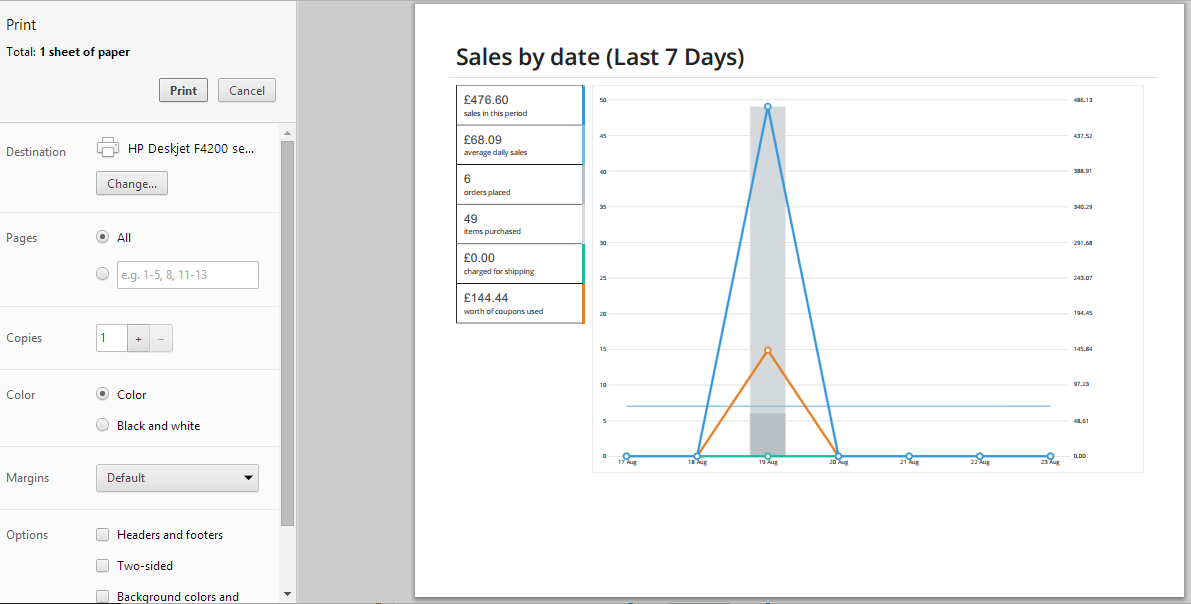Click the 19 Aug peak data point marker
This screenshot has width=1191, height=604.
[767, 106]
